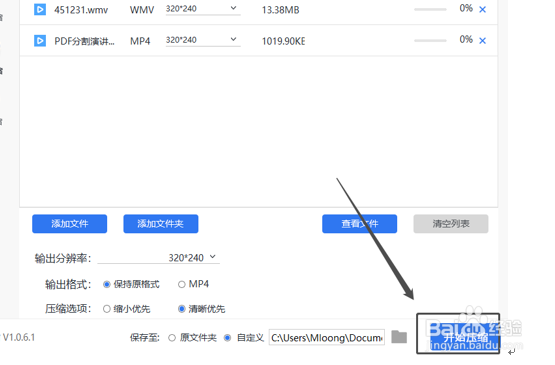
Task: Click the progress bar of 451231.wmv
Action: pyautogui.click(x=430, y=10)
